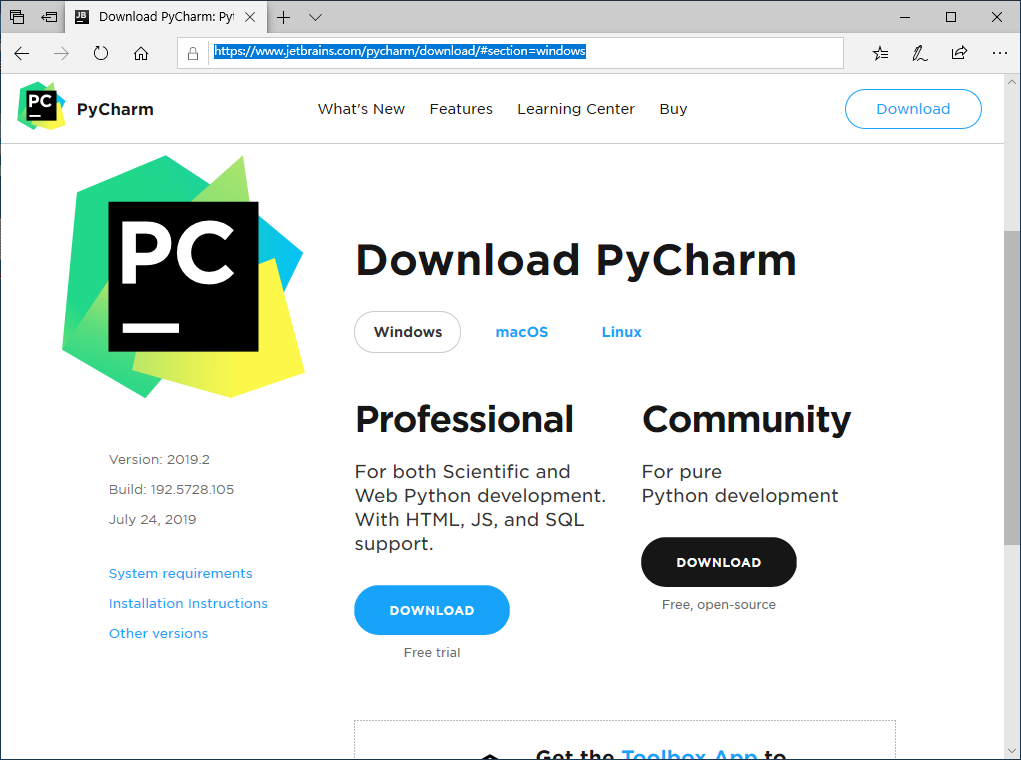Open the Learning Center menu item
This screenshot has width=1021, height=760.
click(576, 109)
